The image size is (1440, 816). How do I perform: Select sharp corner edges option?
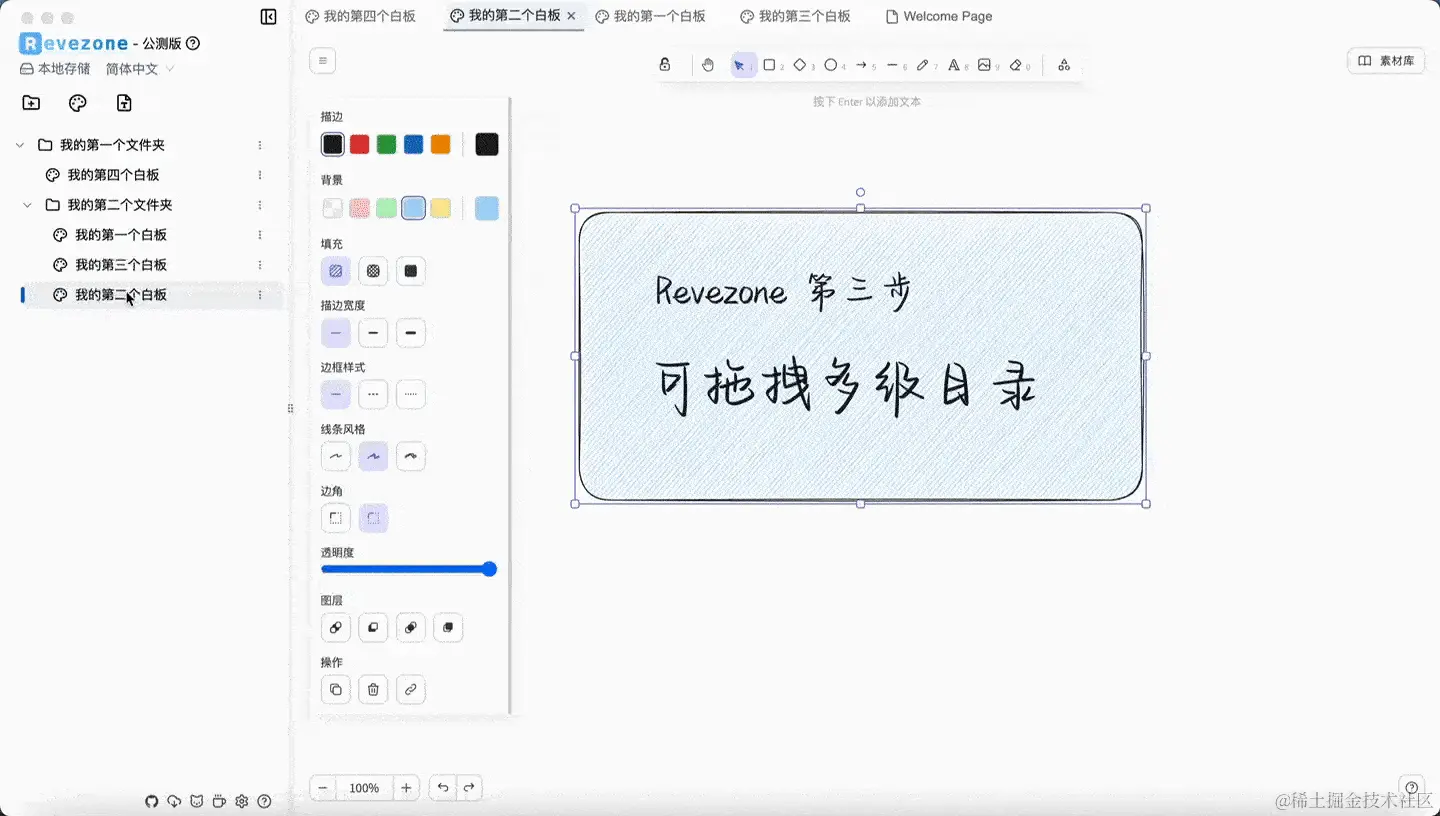336,518
